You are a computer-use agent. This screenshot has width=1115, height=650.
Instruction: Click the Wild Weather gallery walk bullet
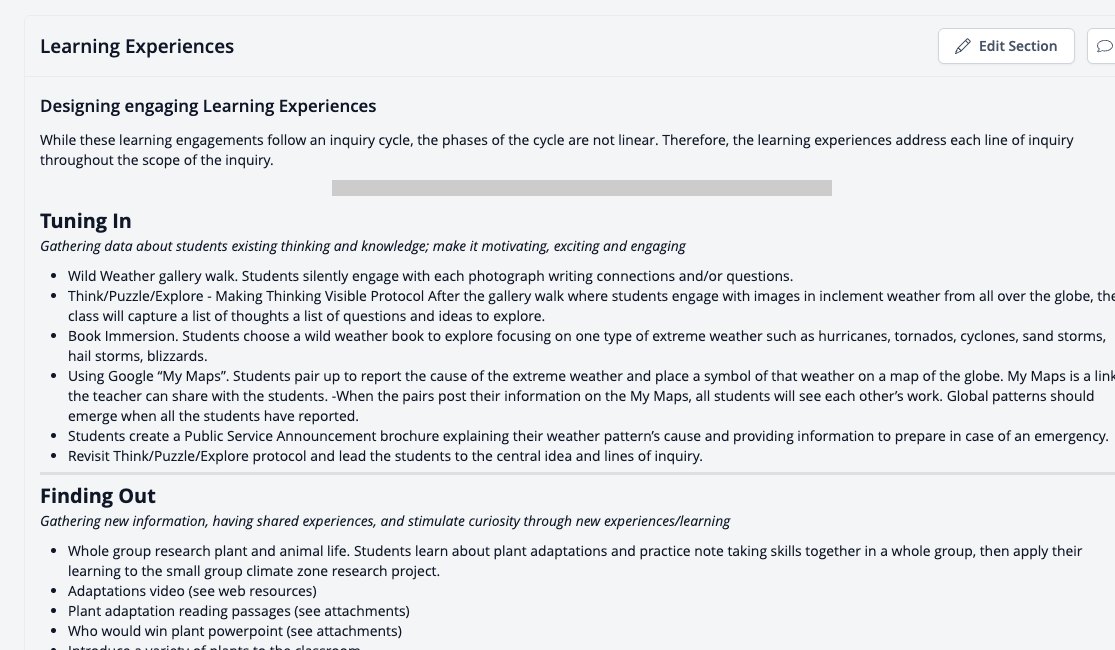[430, 276]
